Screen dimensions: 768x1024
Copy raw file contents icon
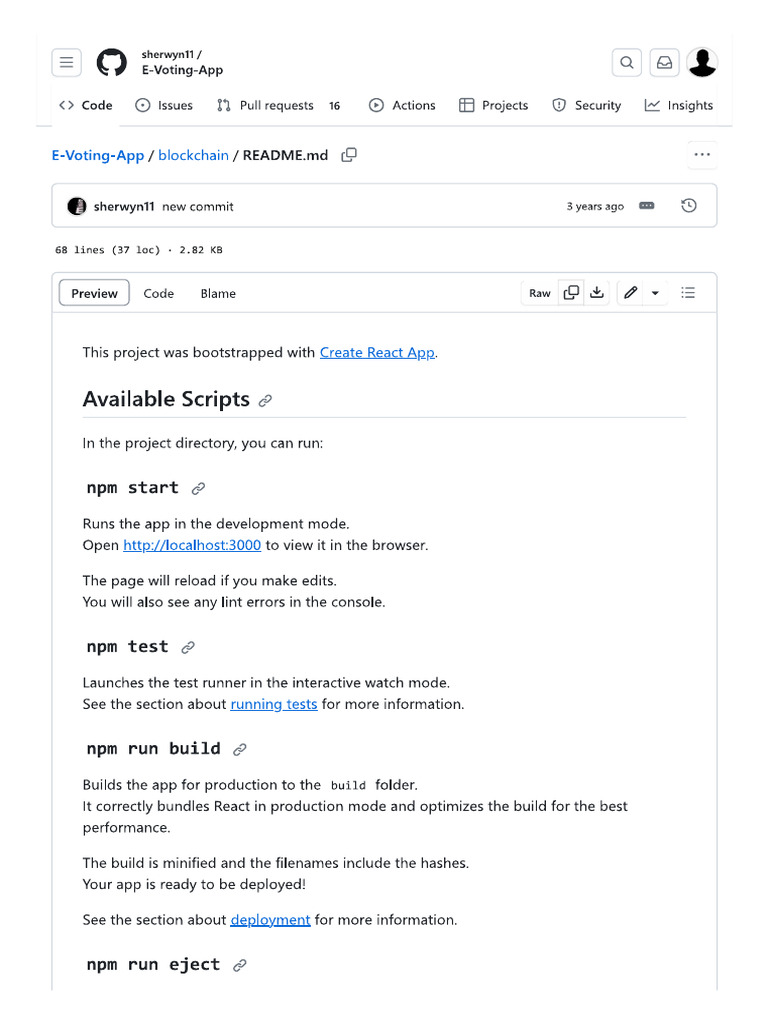pos(571,293)
